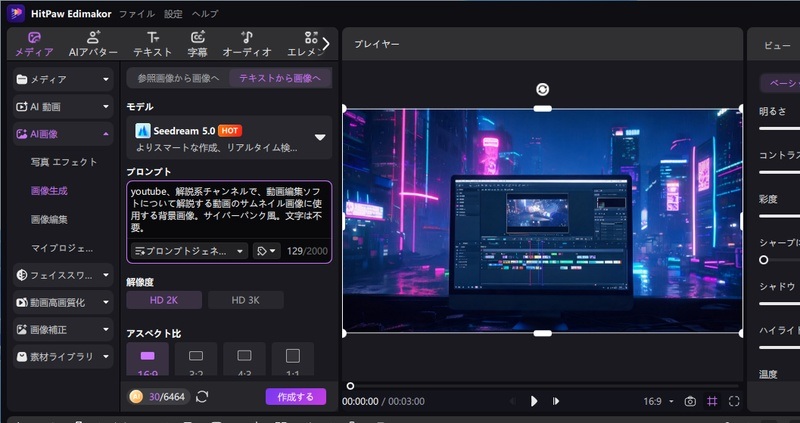Switch to テキストから画像へ mode
The image size is (800, 423).
pos(280,78)
